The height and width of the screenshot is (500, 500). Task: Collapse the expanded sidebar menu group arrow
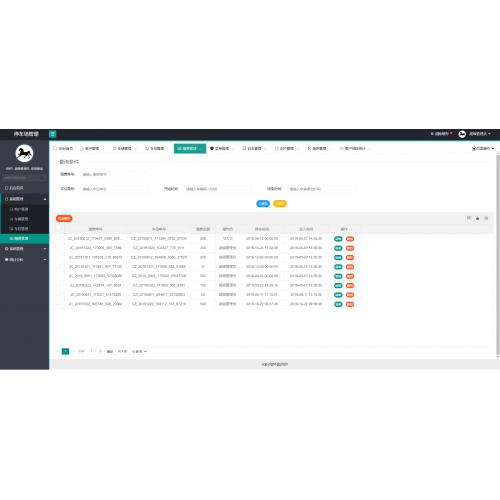point(45,199)
